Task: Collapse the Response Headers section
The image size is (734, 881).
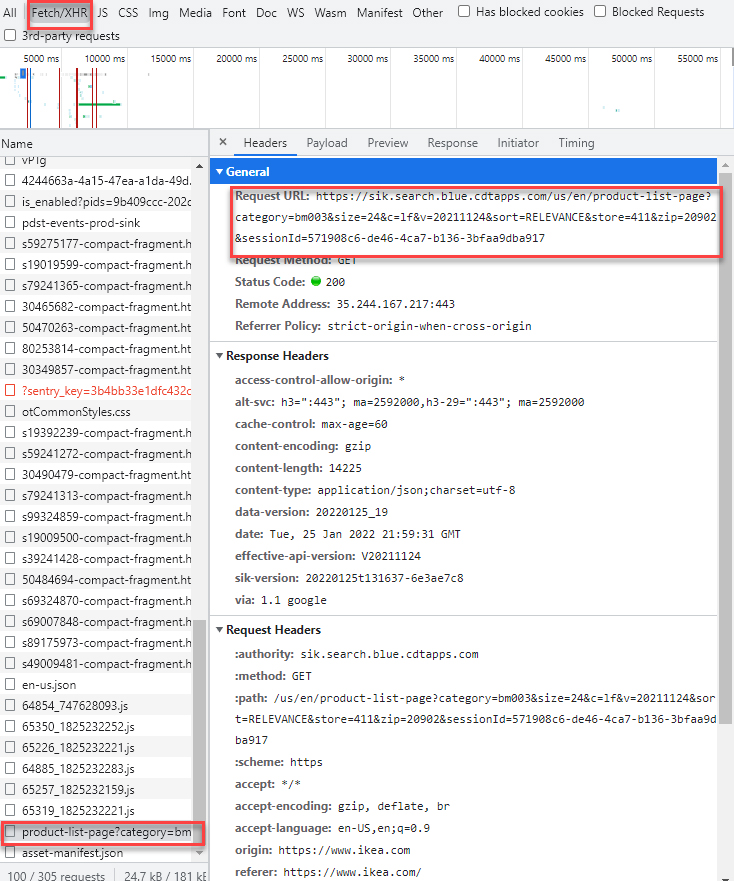Action: [219, 356]
